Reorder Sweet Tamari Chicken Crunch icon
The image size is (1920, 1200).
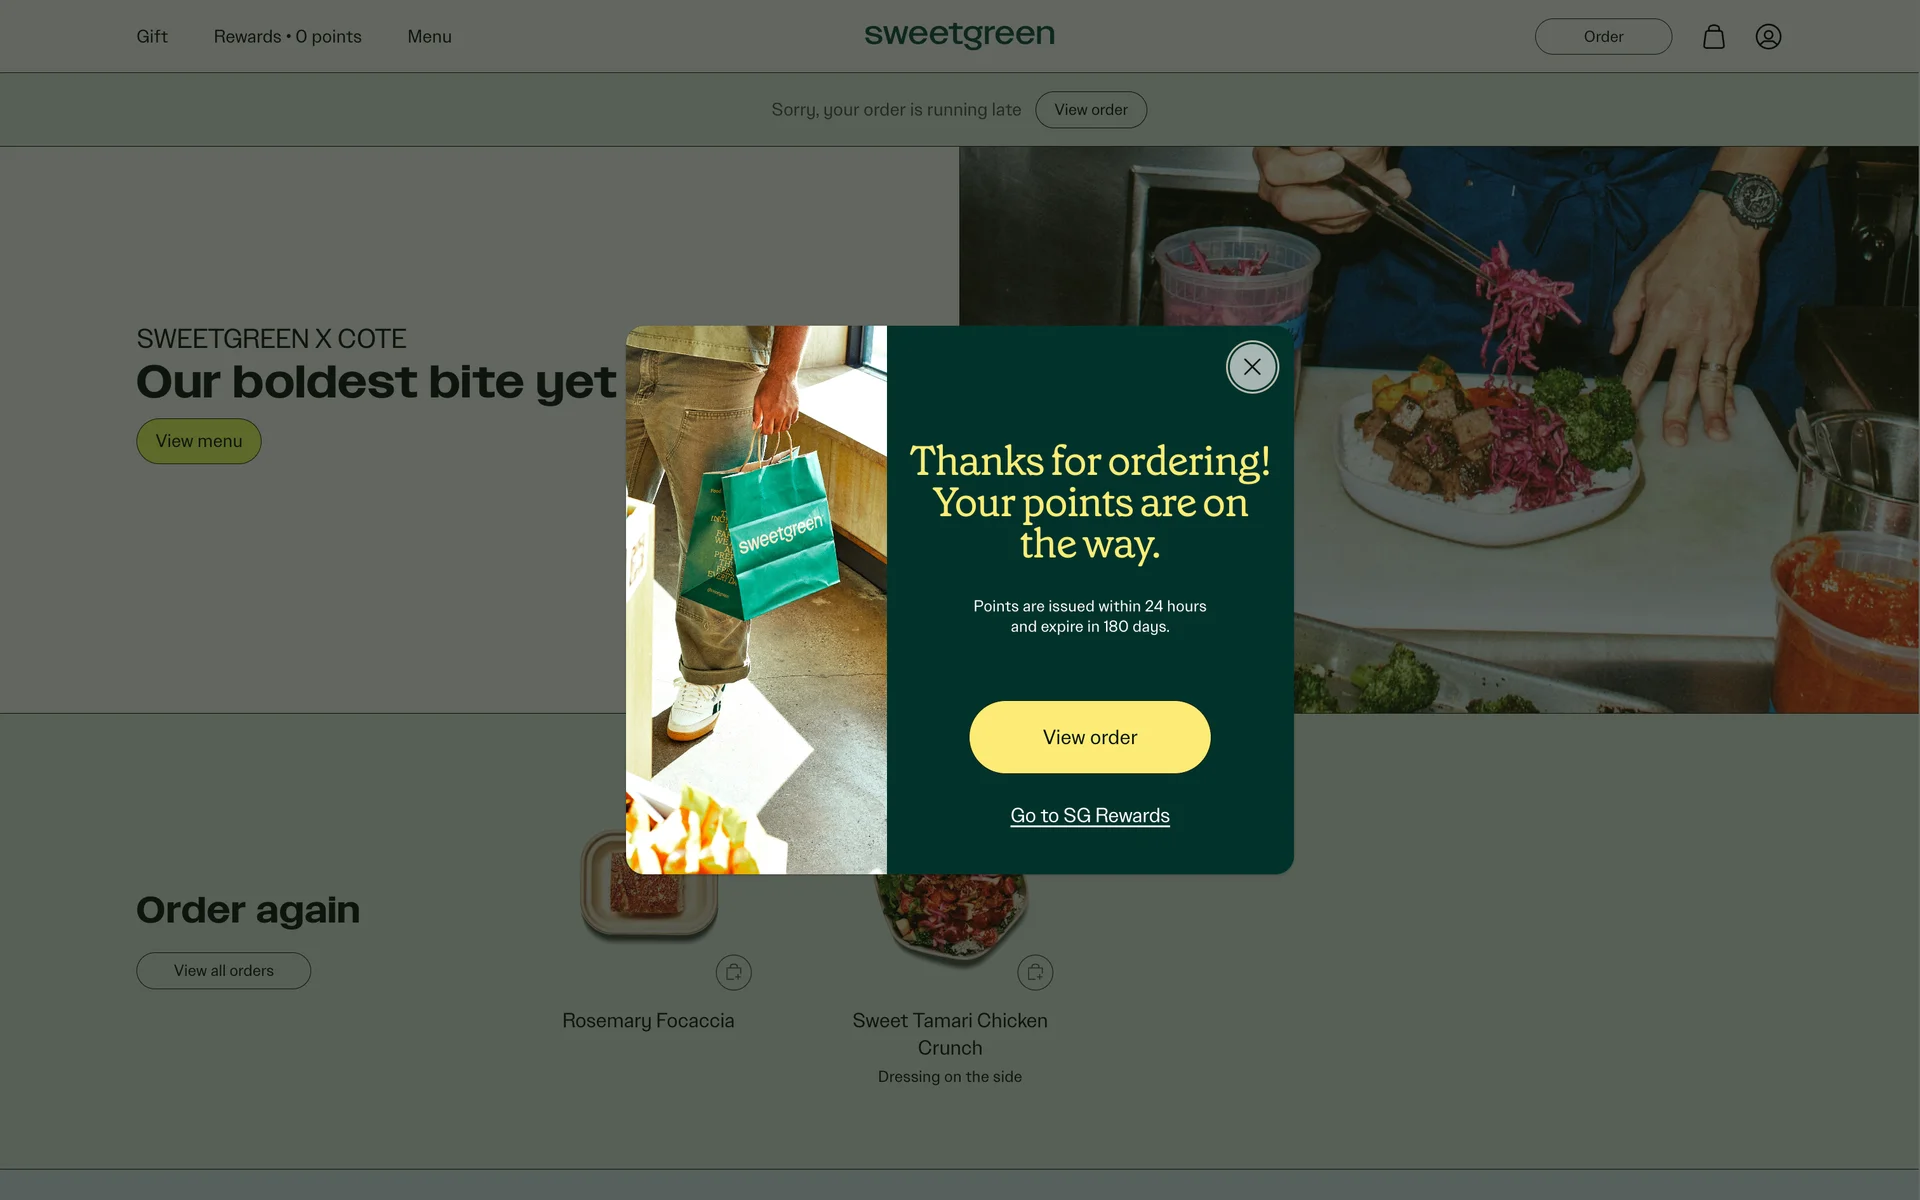[1035, 972]
